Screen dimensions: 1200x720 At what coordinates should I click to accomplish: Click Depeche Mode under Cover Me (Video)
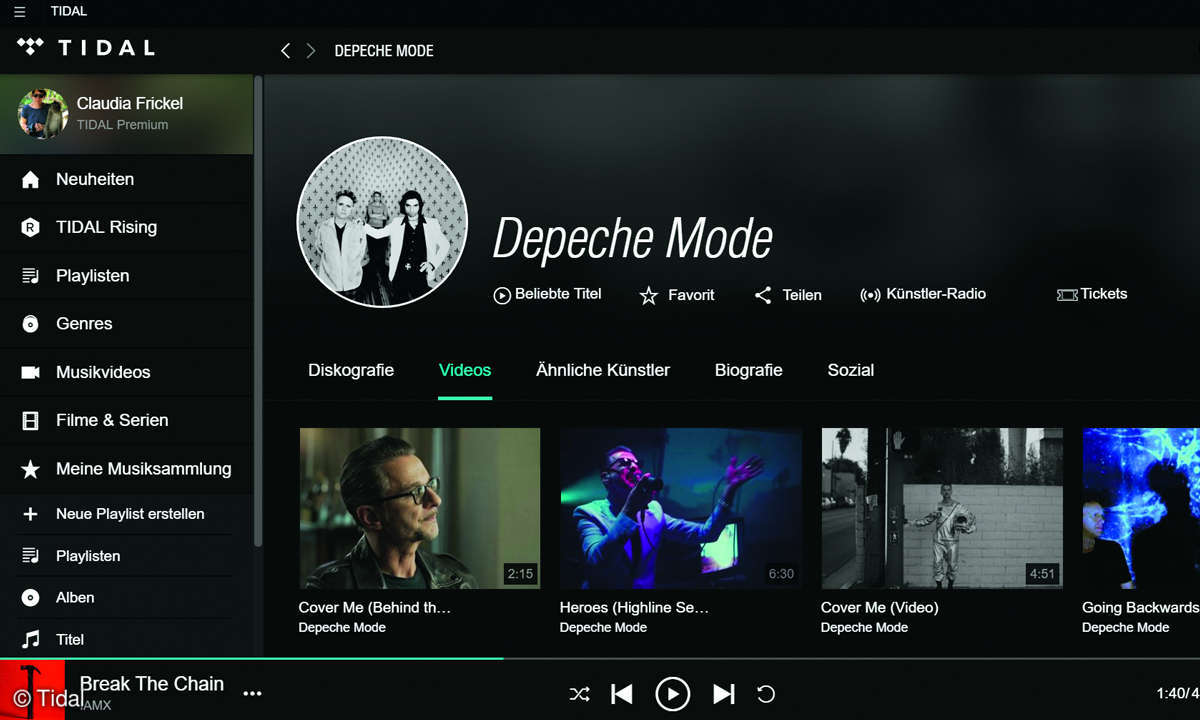click(864, 628)
